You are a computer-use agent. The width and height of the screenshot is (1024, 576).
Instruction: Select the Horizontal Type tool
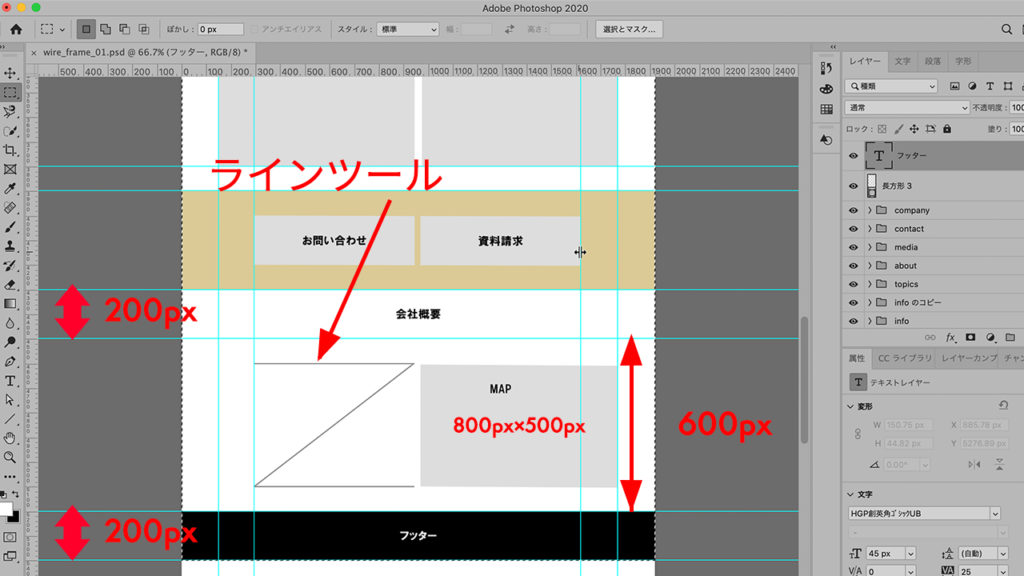point(10,381)
